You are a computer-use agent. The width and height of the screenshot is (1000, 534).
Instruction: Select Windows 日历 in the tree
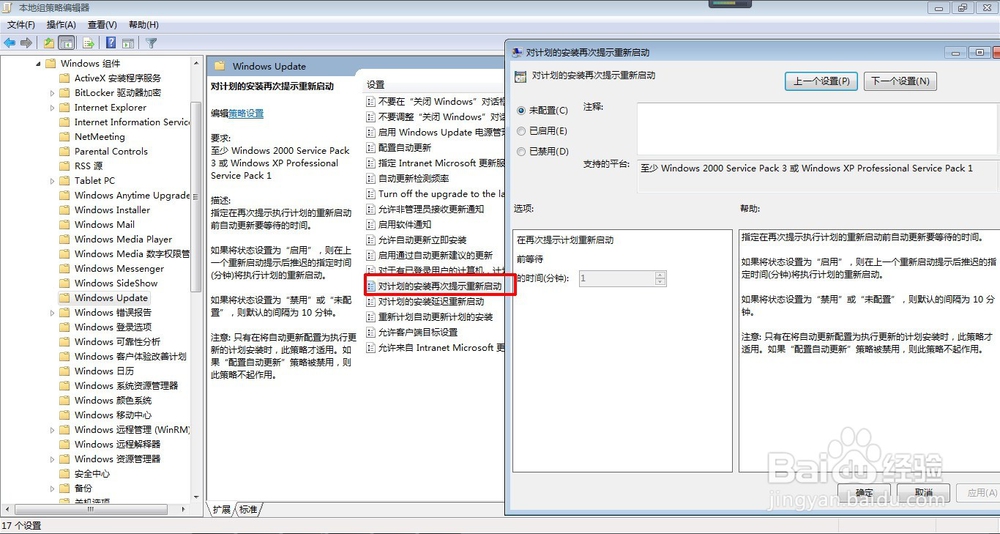[105, 371]
